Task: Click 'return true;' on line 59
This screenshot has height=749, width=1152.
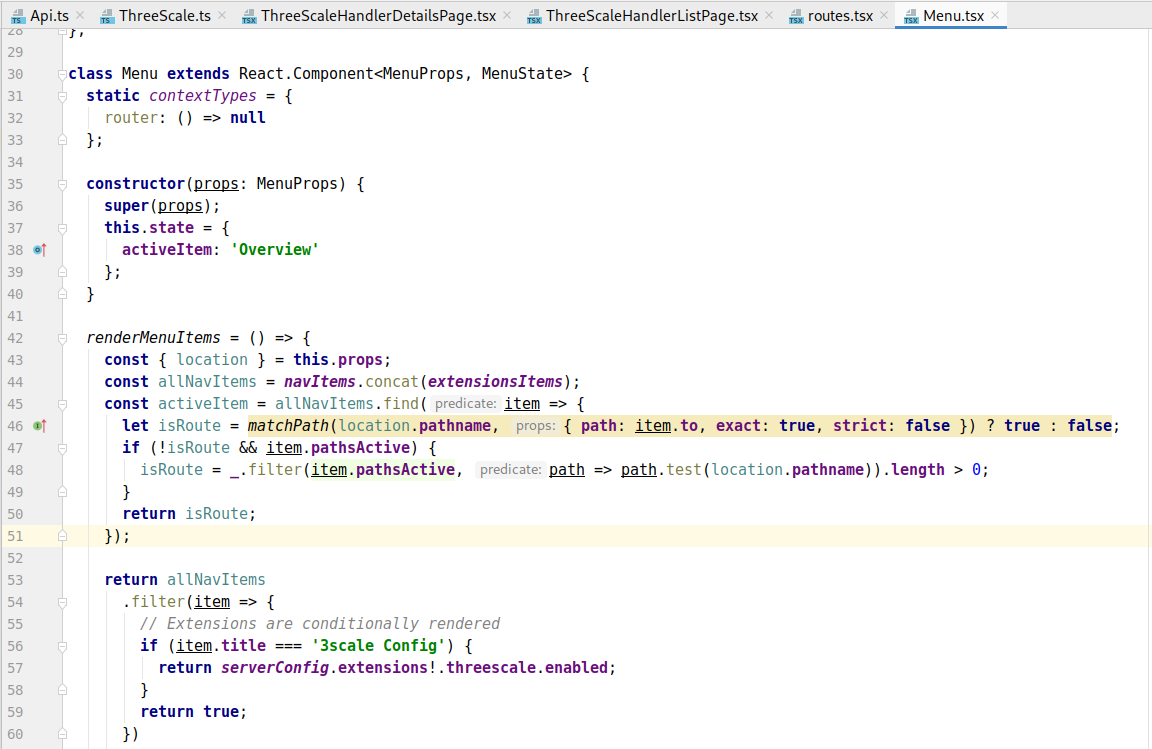Action: (193, 712)
